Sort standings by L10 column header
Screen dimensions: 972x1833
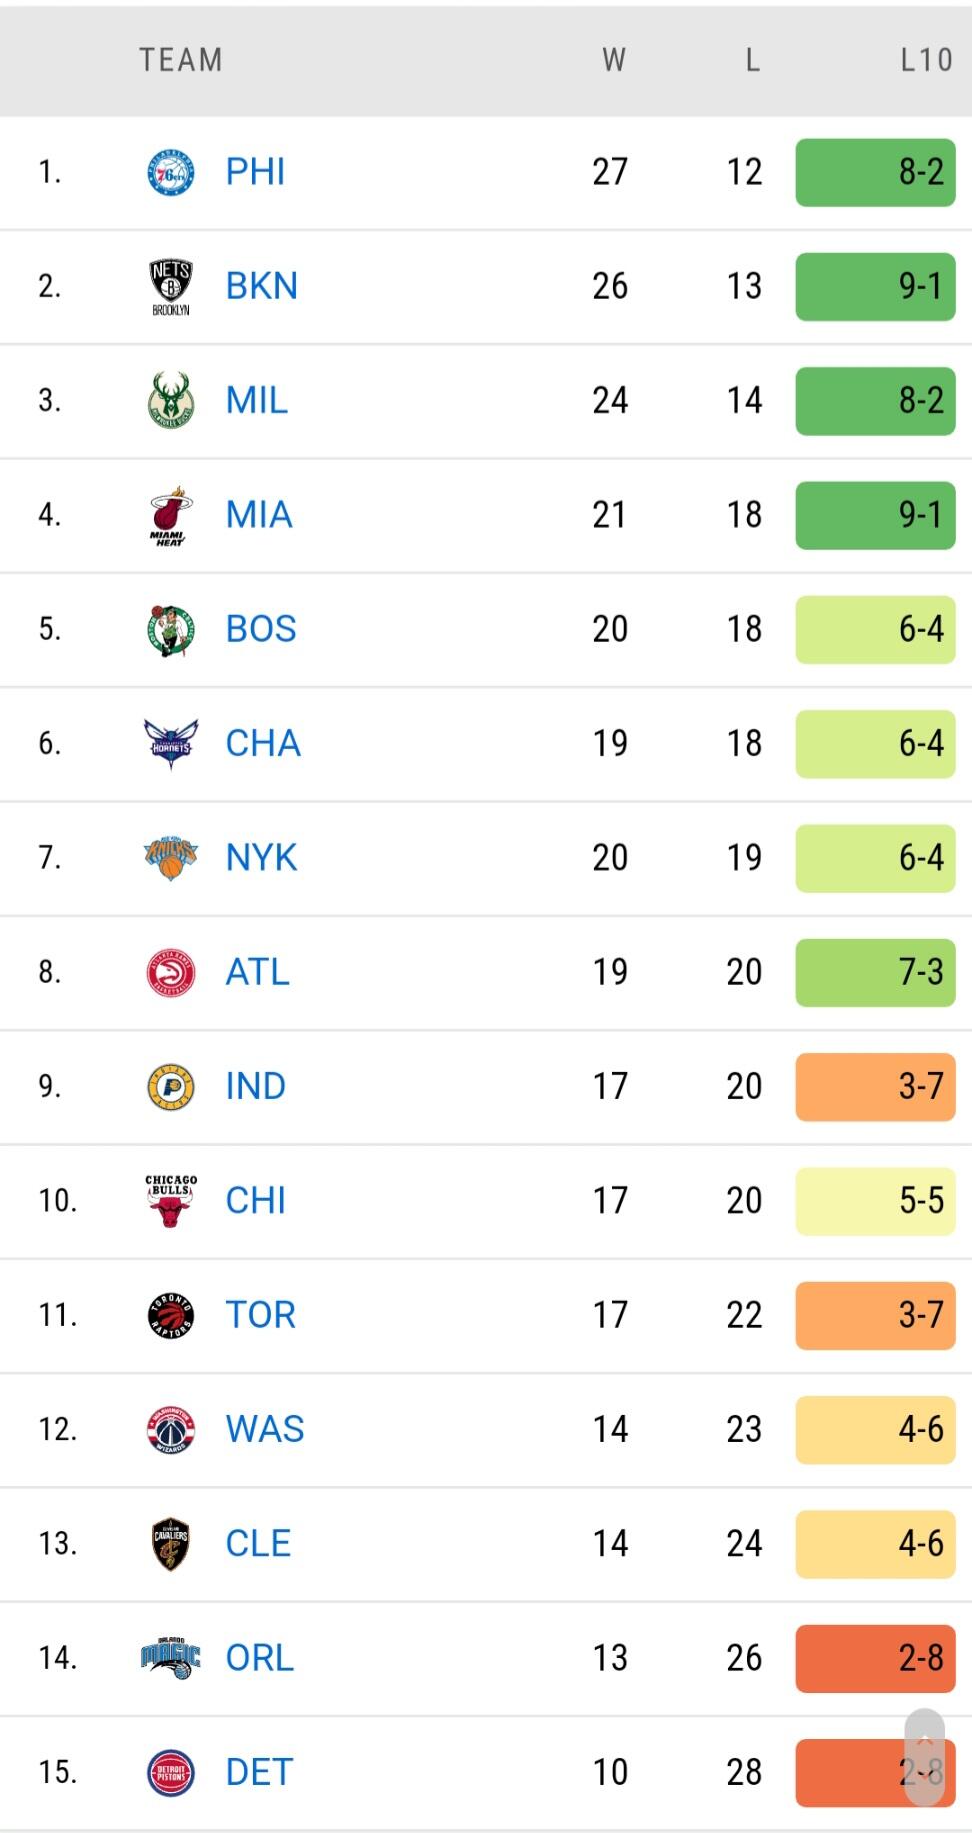(925, 60)
